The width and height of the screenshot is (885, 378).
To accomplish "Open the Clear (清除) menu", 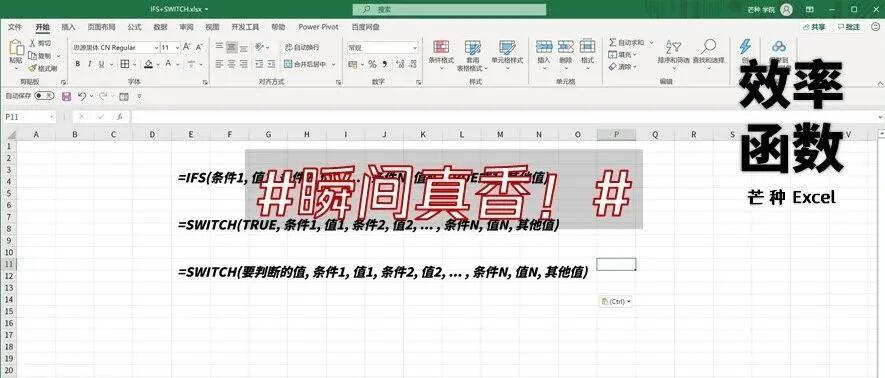I will pyautogui.click(x=623, y=67).
